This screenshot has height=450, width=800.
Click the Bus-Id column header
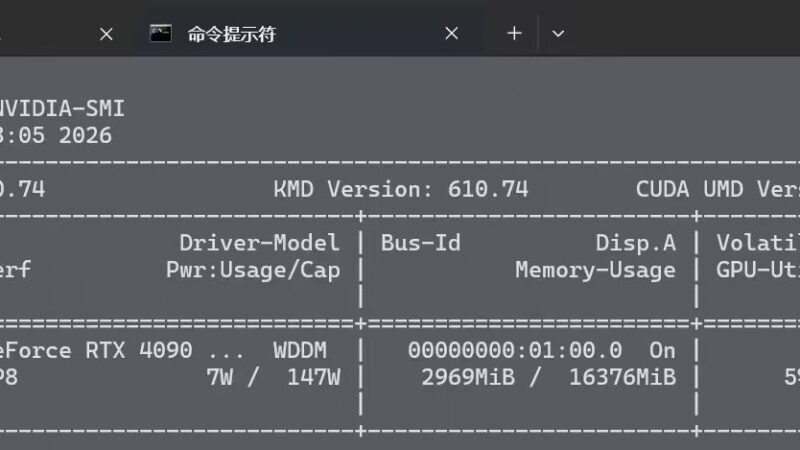tap(421, 243)
